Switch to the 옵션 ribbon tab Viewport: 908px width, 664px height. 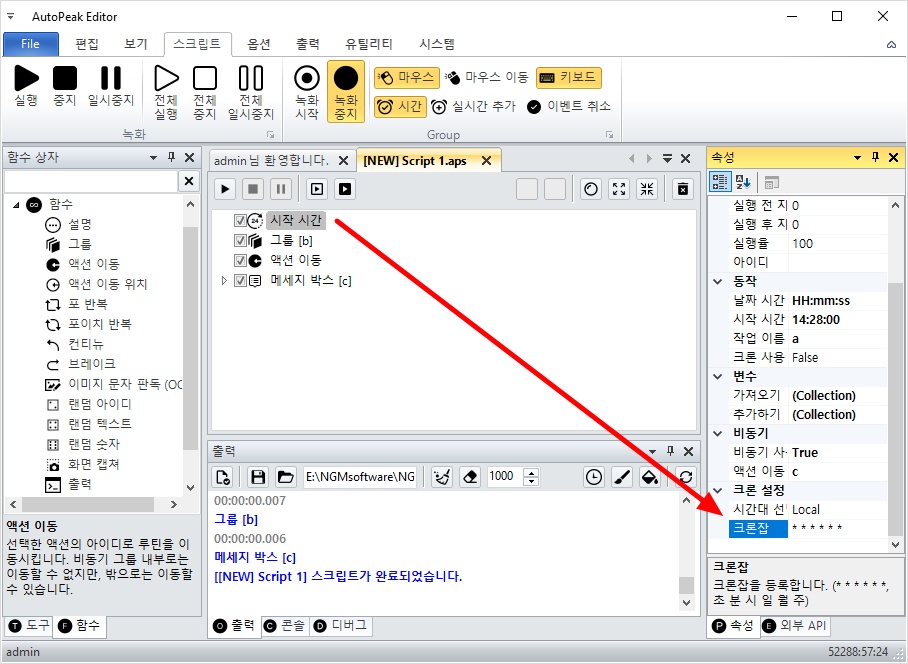click(x=259, y=44)
